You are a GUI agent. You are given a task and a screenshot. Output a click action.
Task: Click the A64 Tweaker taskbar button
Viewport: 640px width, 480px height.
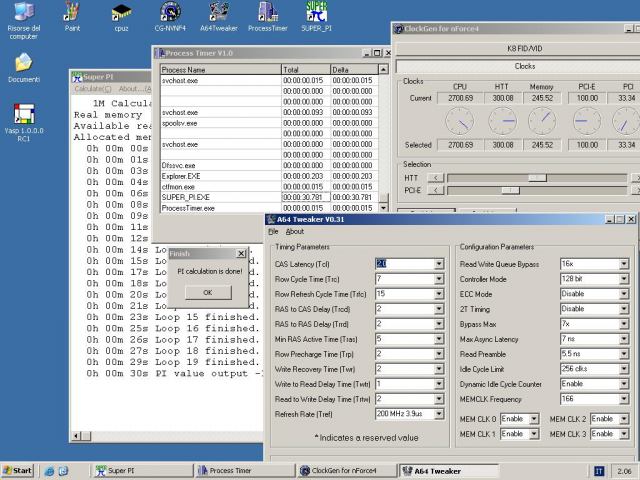448,471
